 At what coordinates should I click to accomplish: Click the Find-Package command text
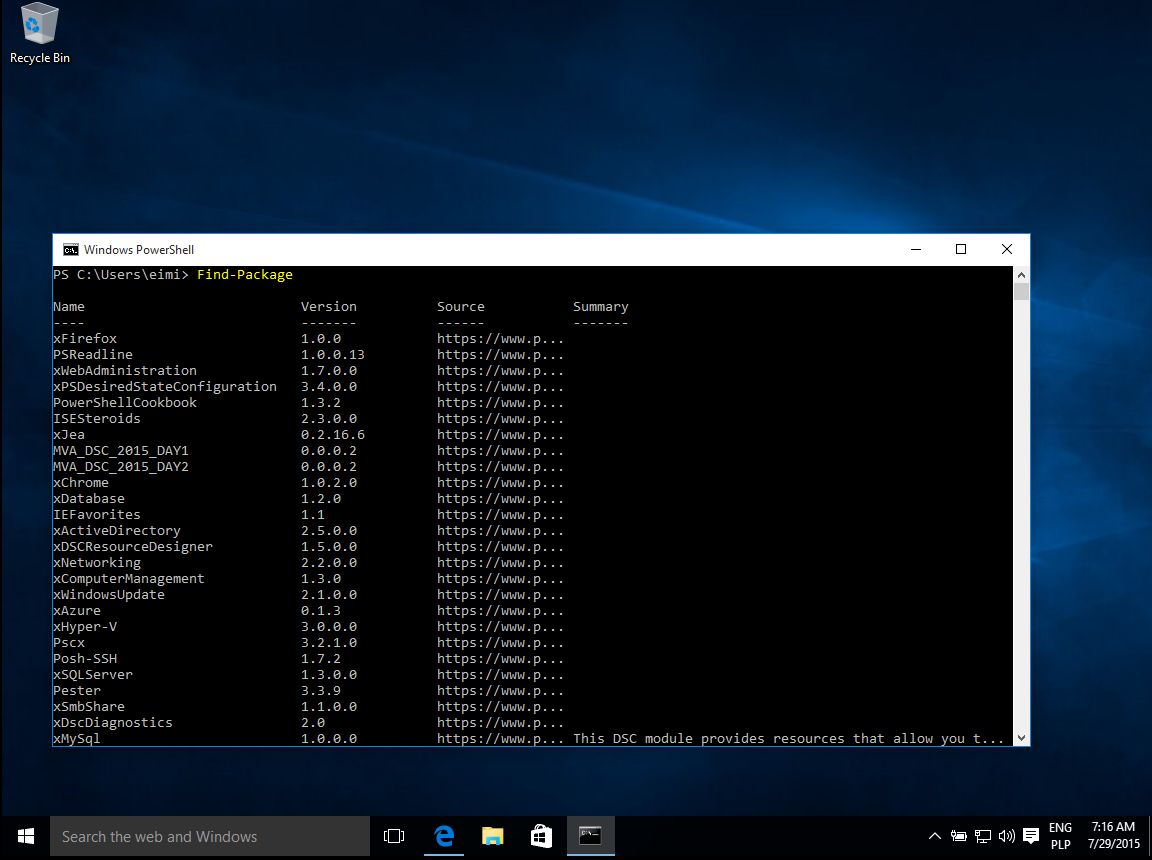pos(245,275)
